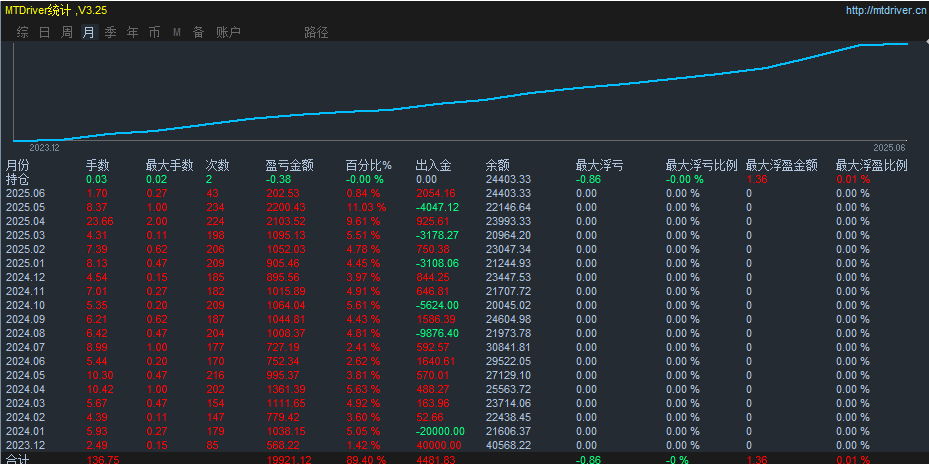Select the 2024.10 month row
This screenshot has width=929, height=464.
[464, 305]
